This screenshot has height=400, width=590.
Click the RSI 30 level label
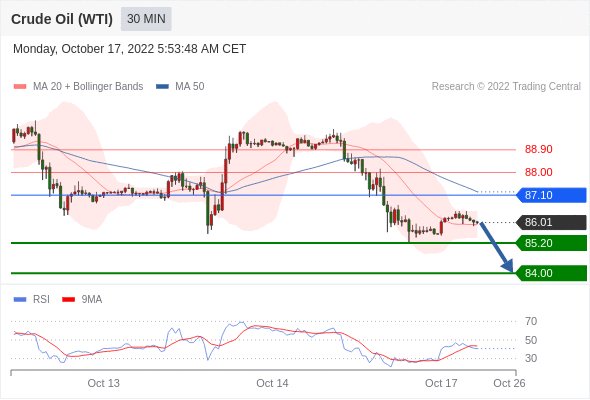pyautogui.click(x=531, y=358)
